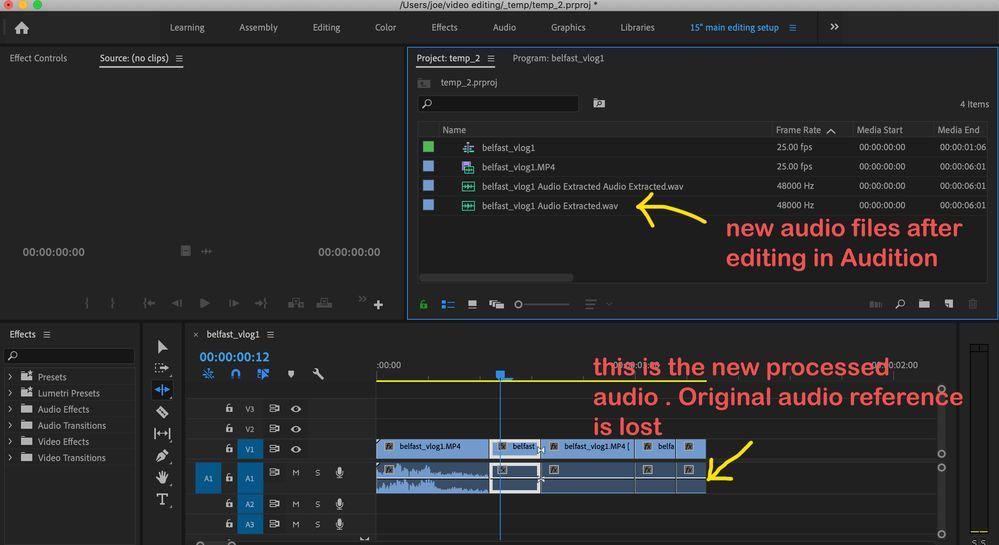This screenshot has width=999, height=545.
Task: Expand the Presets folder
Action: [10, 377]
